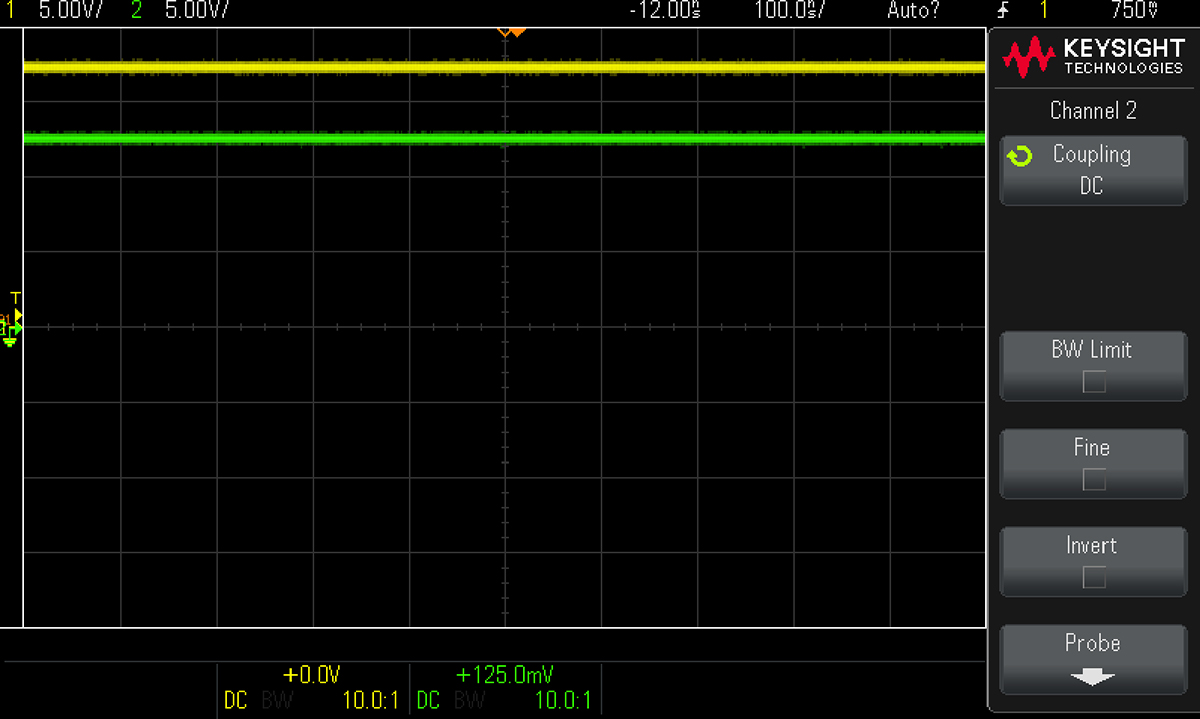Click the Keysight waveform logo icon
Image resolution: width=1200 pixels, height=719 pixels.
[x=1029, y=57]
